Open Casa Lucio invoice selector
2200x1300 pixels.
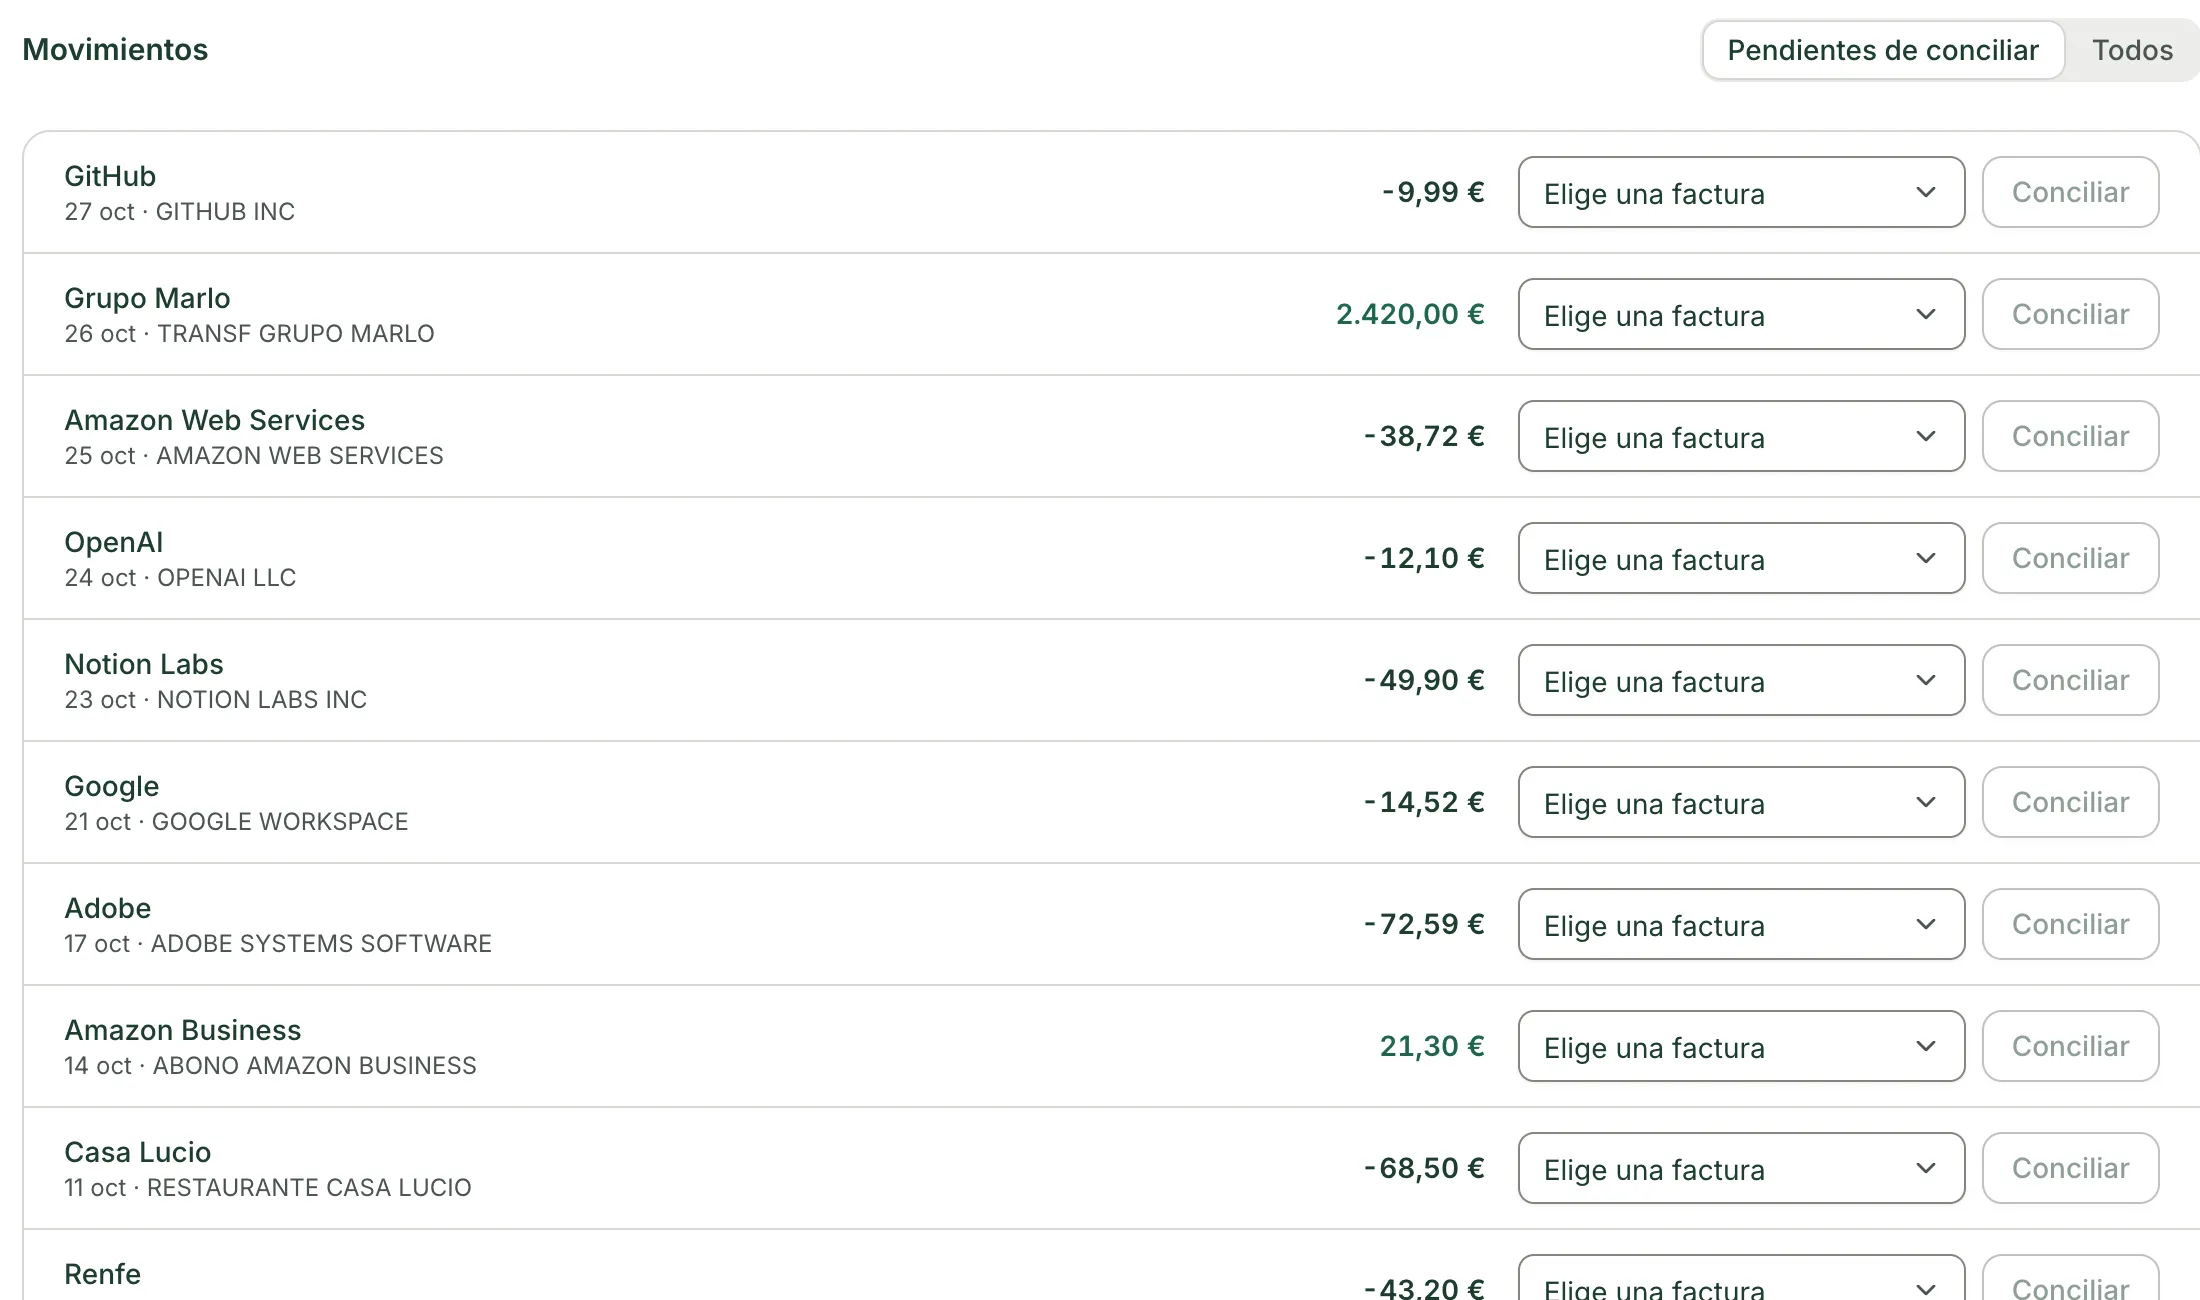click(1741, 1168)
